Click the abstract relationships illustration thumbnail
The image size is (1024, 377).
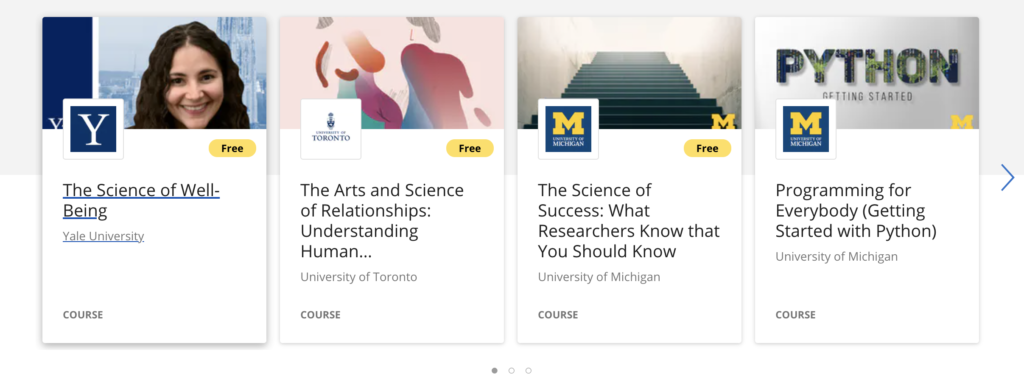pyautogui.click(x=392, y=73)
